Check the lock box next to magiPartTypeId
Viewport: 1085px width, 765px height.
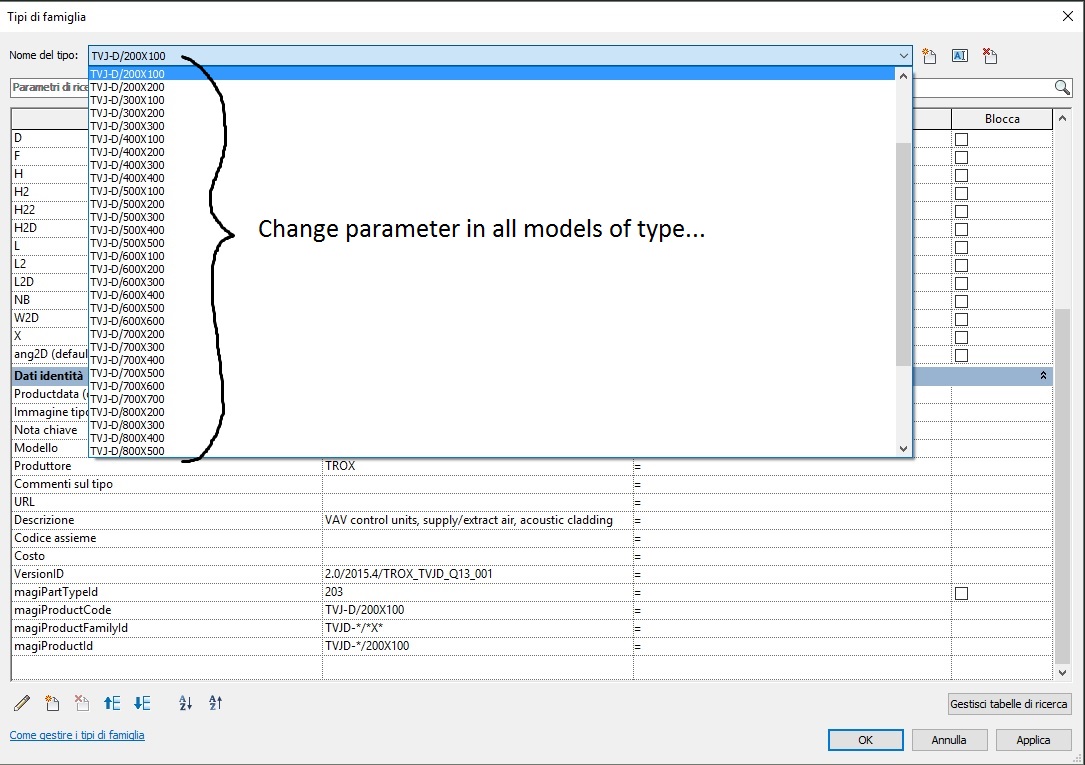pyautogui.click(x=961, y=592)
